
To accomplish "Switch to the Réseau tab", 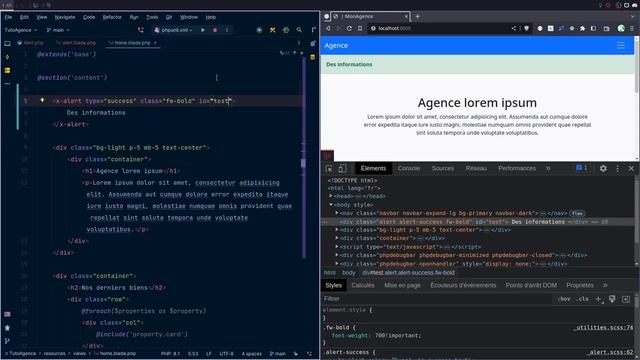I will tap(476, 168).
